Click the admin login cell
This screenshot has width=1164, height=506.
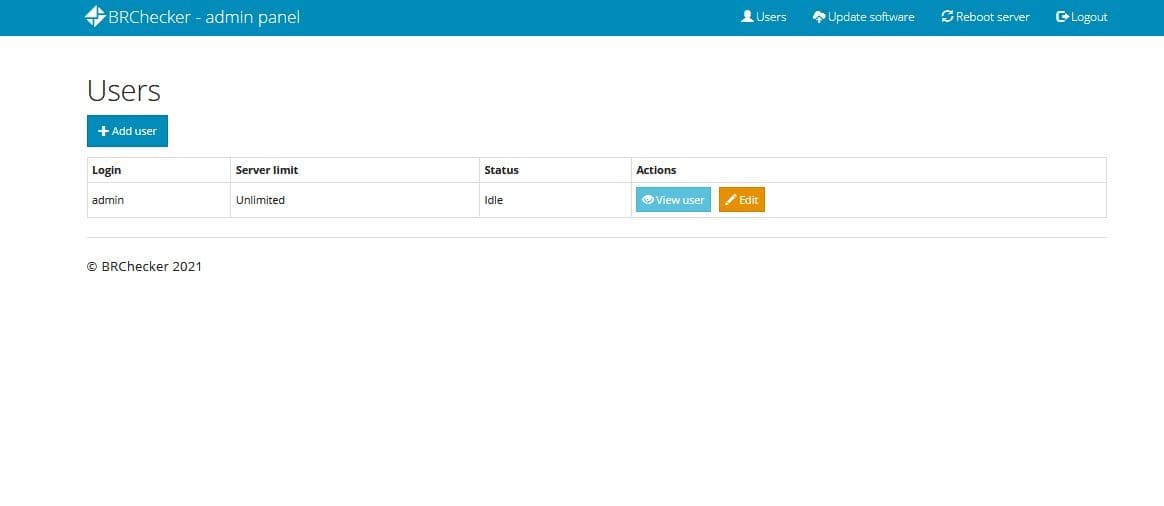tap(159, 200)
